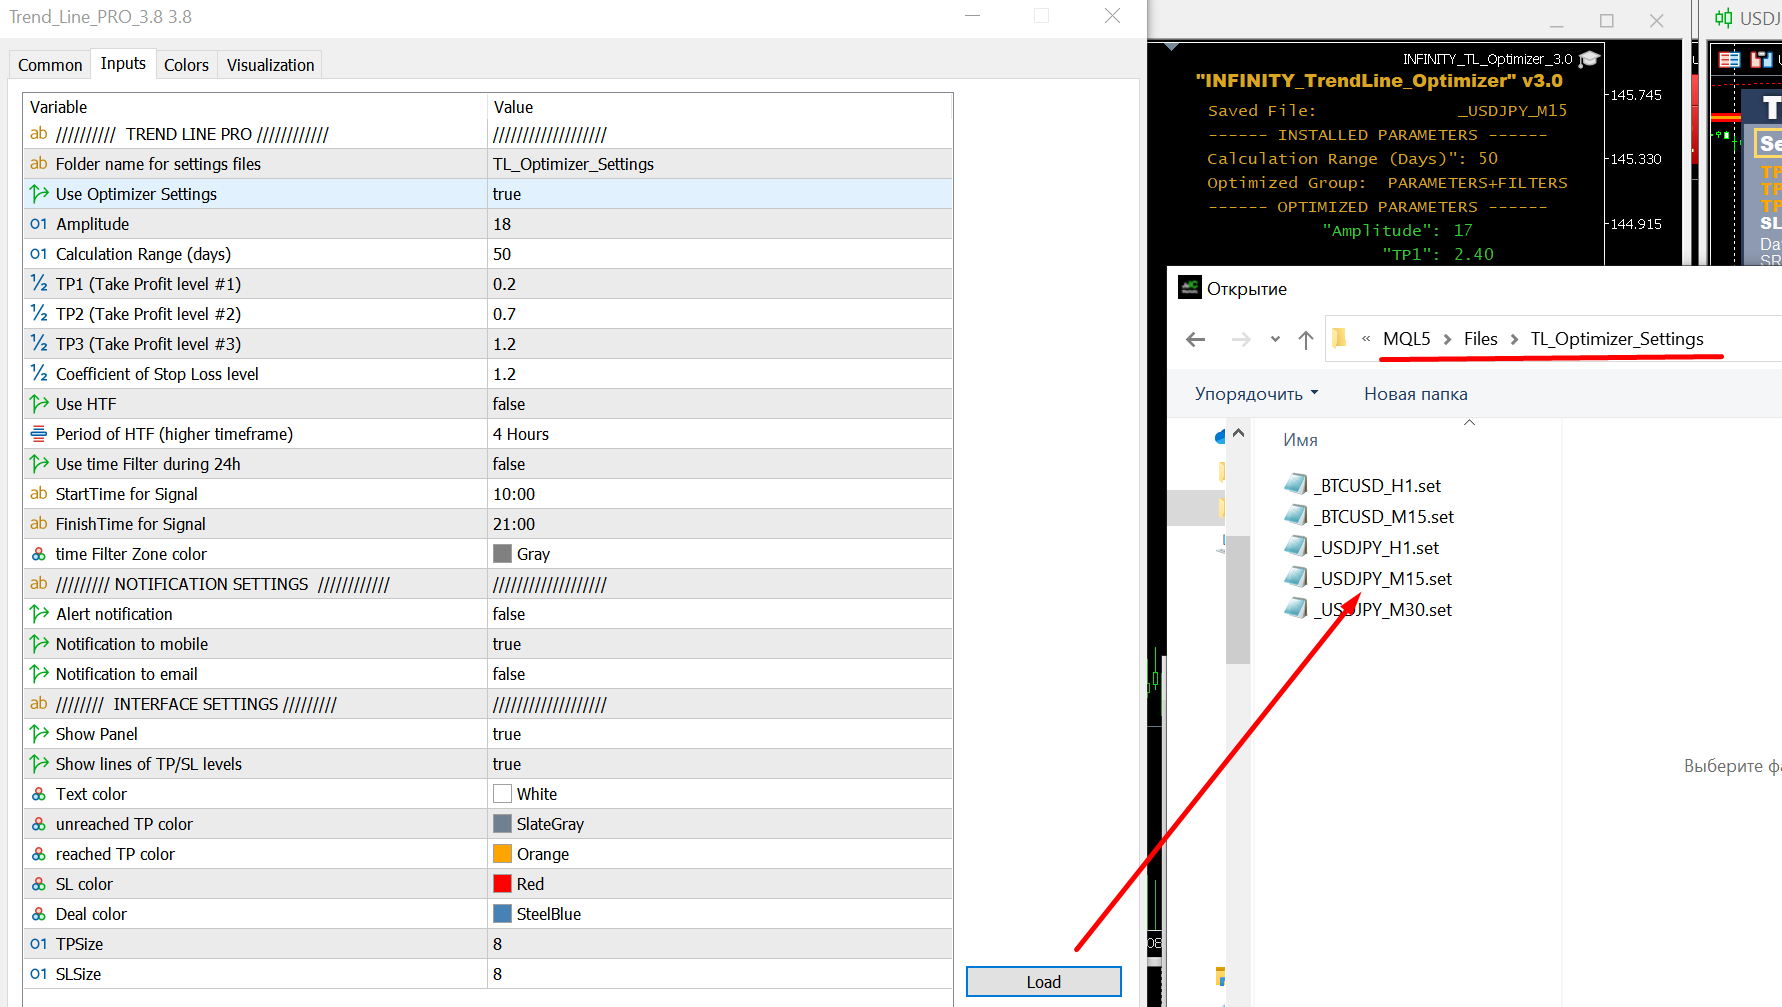Select the _BTCUSD_M15.set file
Image resolution: width=1782 pixels, height=1007 pixels.
click(1369, 516)
